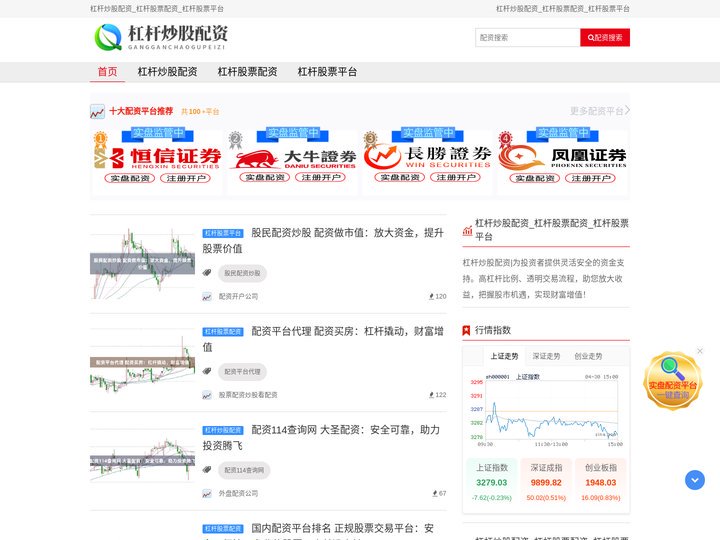Click the red bookmark icon beside 行情指数
Image resolution: width=720 pixels, height=540 pixels.
pos(466,330)
